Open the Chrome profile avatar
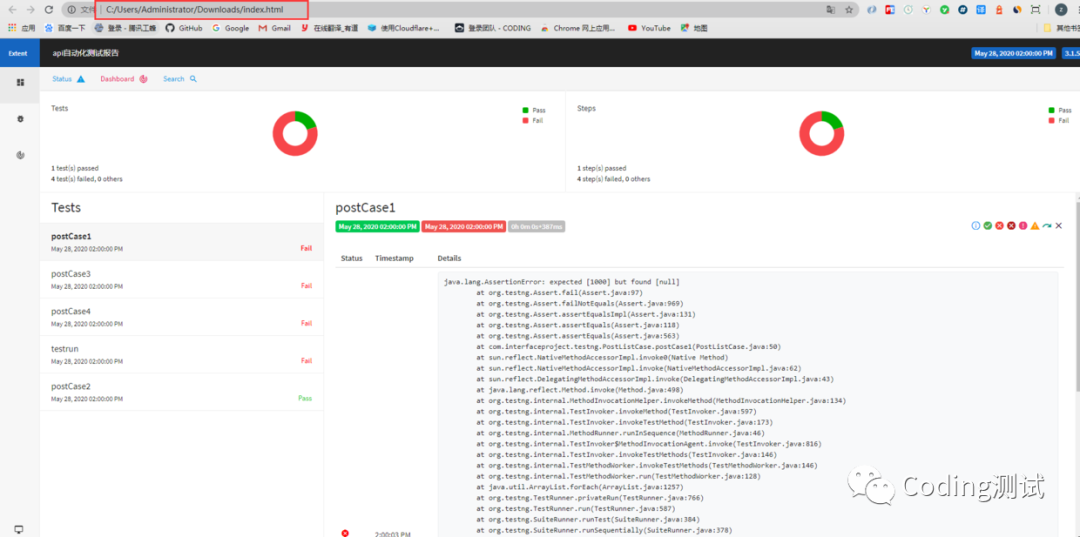The height and width of the screenshot is (537, 1080). point(1061,10)
